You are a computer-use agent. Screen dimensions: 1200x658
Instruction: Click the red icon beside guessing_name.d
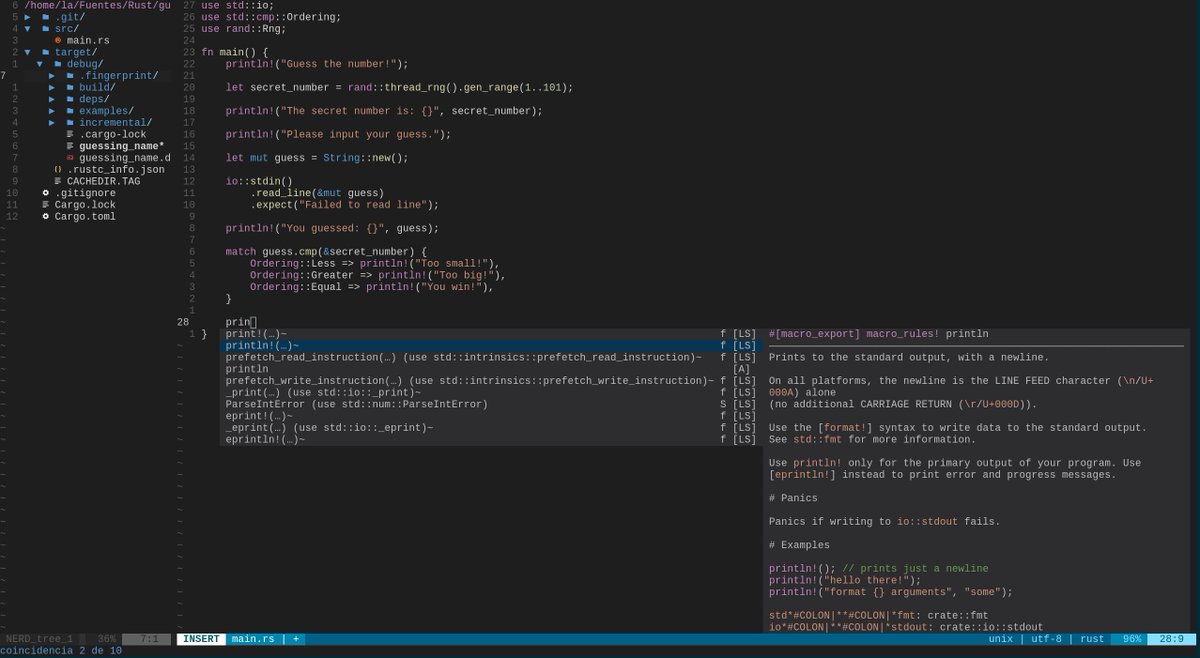(x=70, y=157)
